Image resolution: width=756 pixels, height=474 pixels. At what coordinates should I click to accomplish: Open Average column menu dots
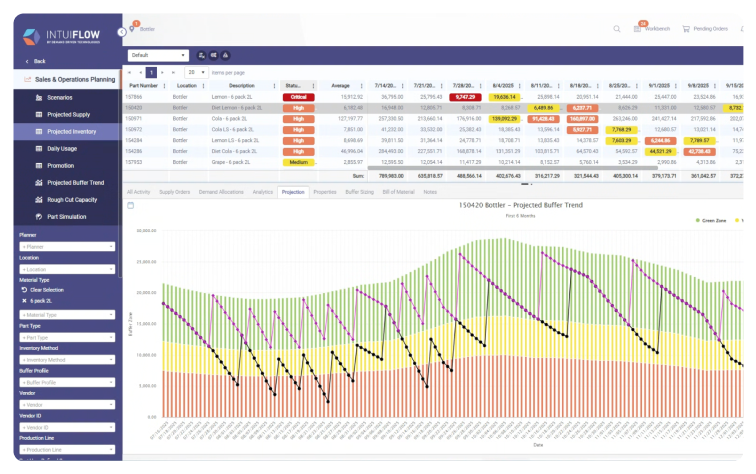[362, 86]
